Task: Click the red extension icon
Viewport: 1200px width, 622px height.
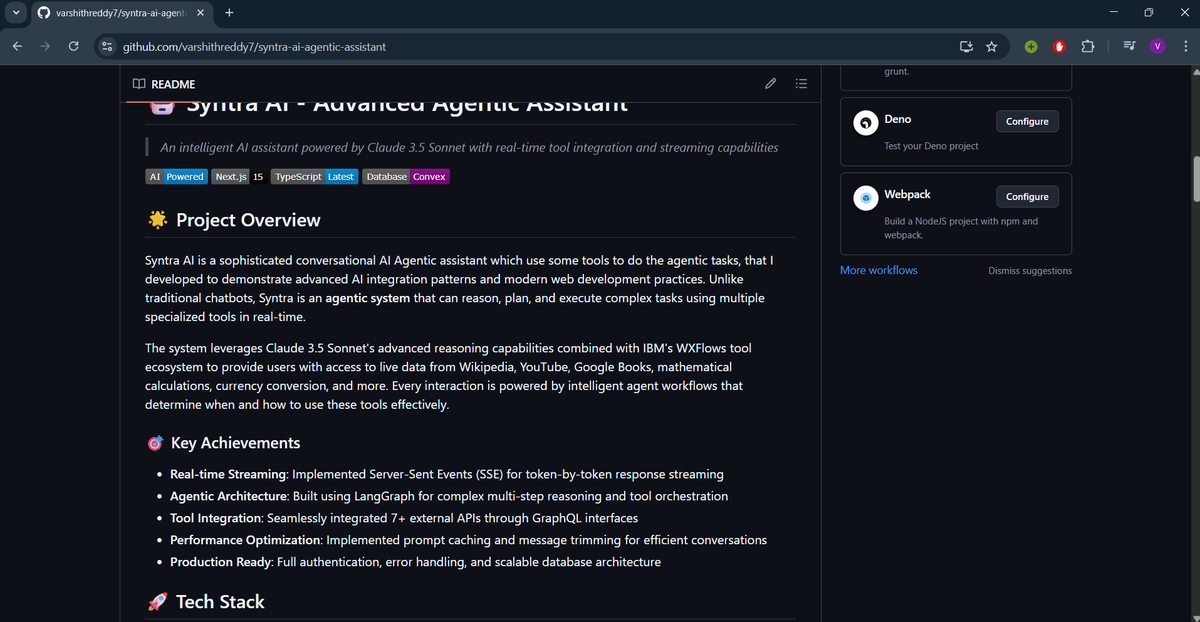Action: [x=1059, y=46]
